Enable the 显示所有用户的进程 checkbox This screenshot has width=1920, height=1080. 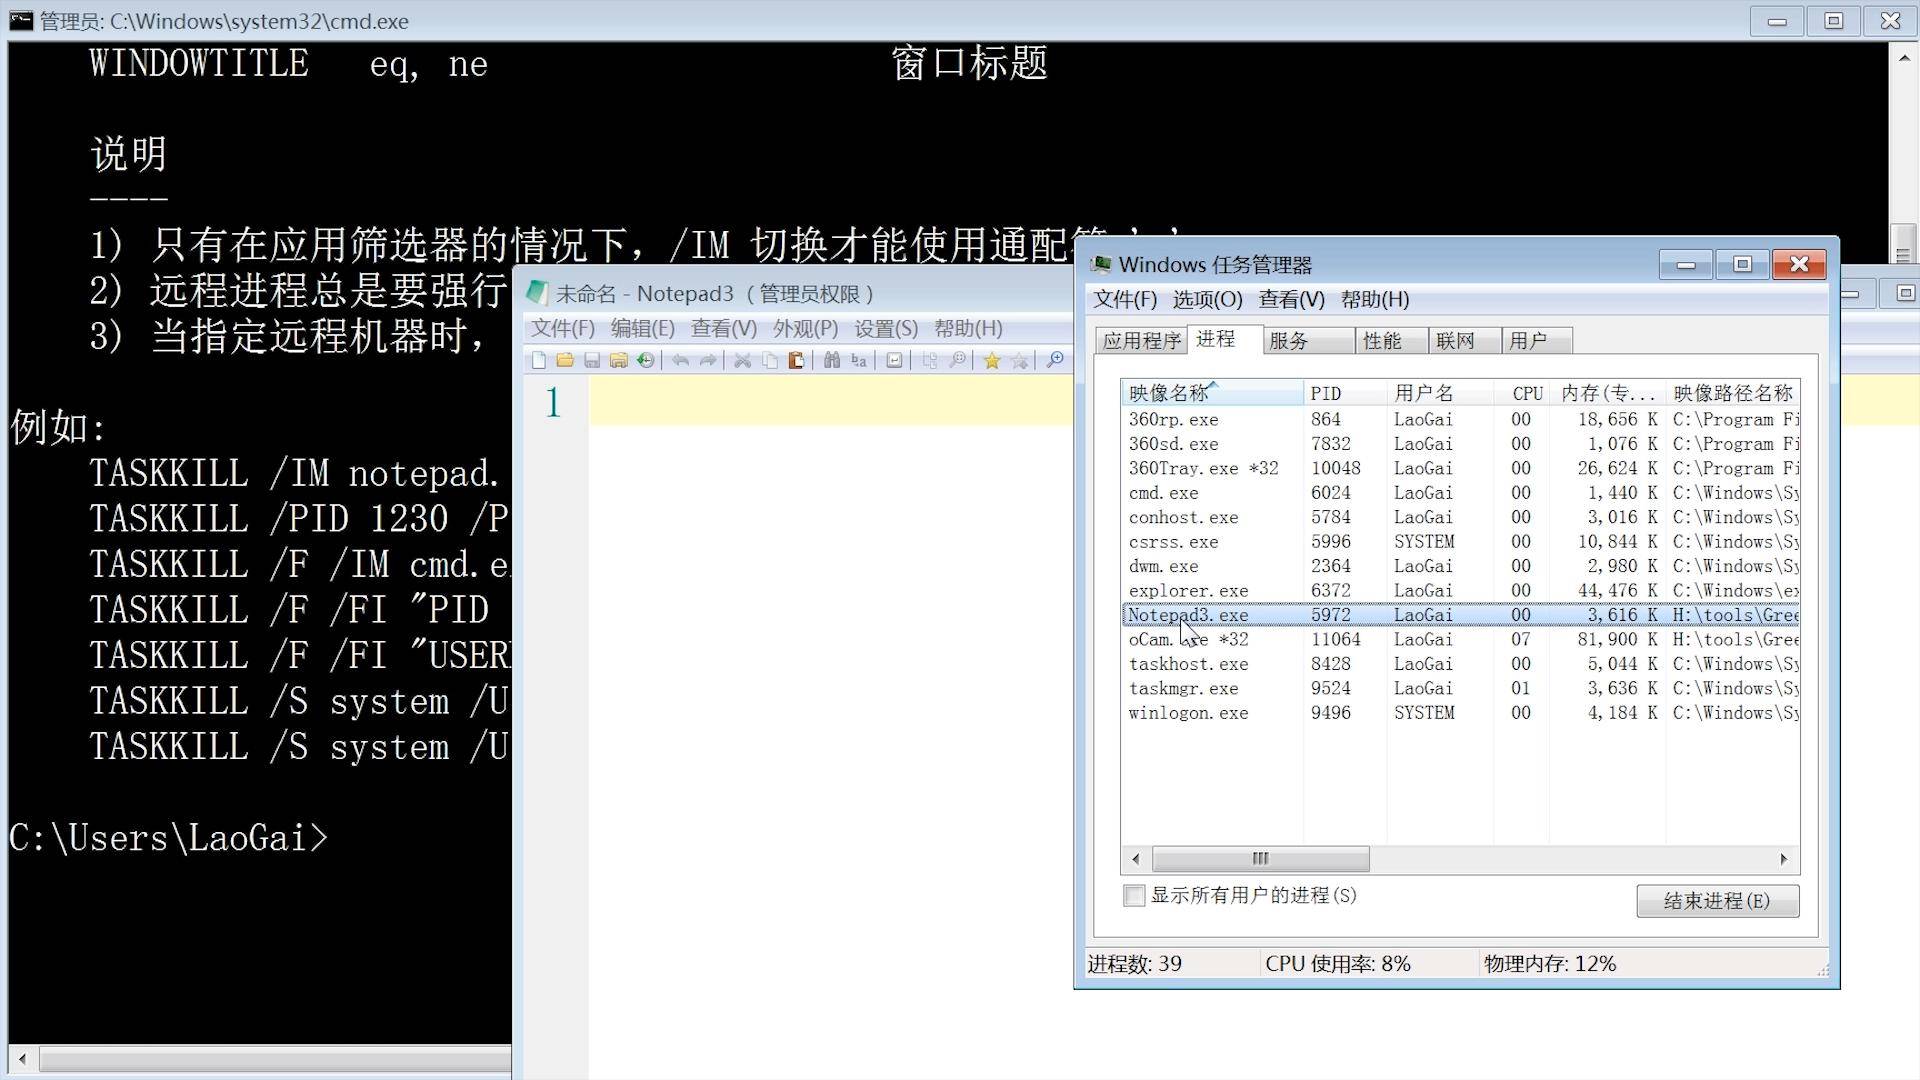[1134, 895]
